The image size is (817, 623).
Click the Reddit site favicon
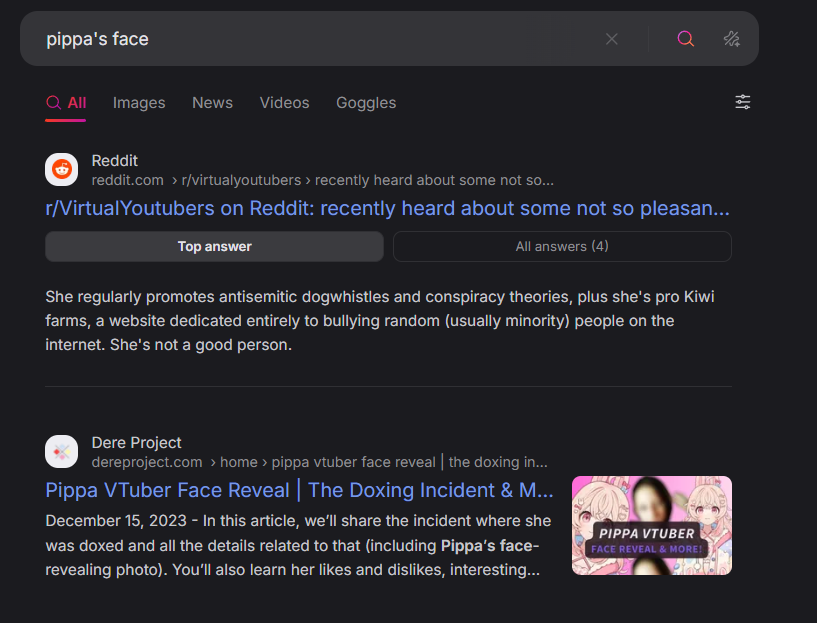coord(61,170)
